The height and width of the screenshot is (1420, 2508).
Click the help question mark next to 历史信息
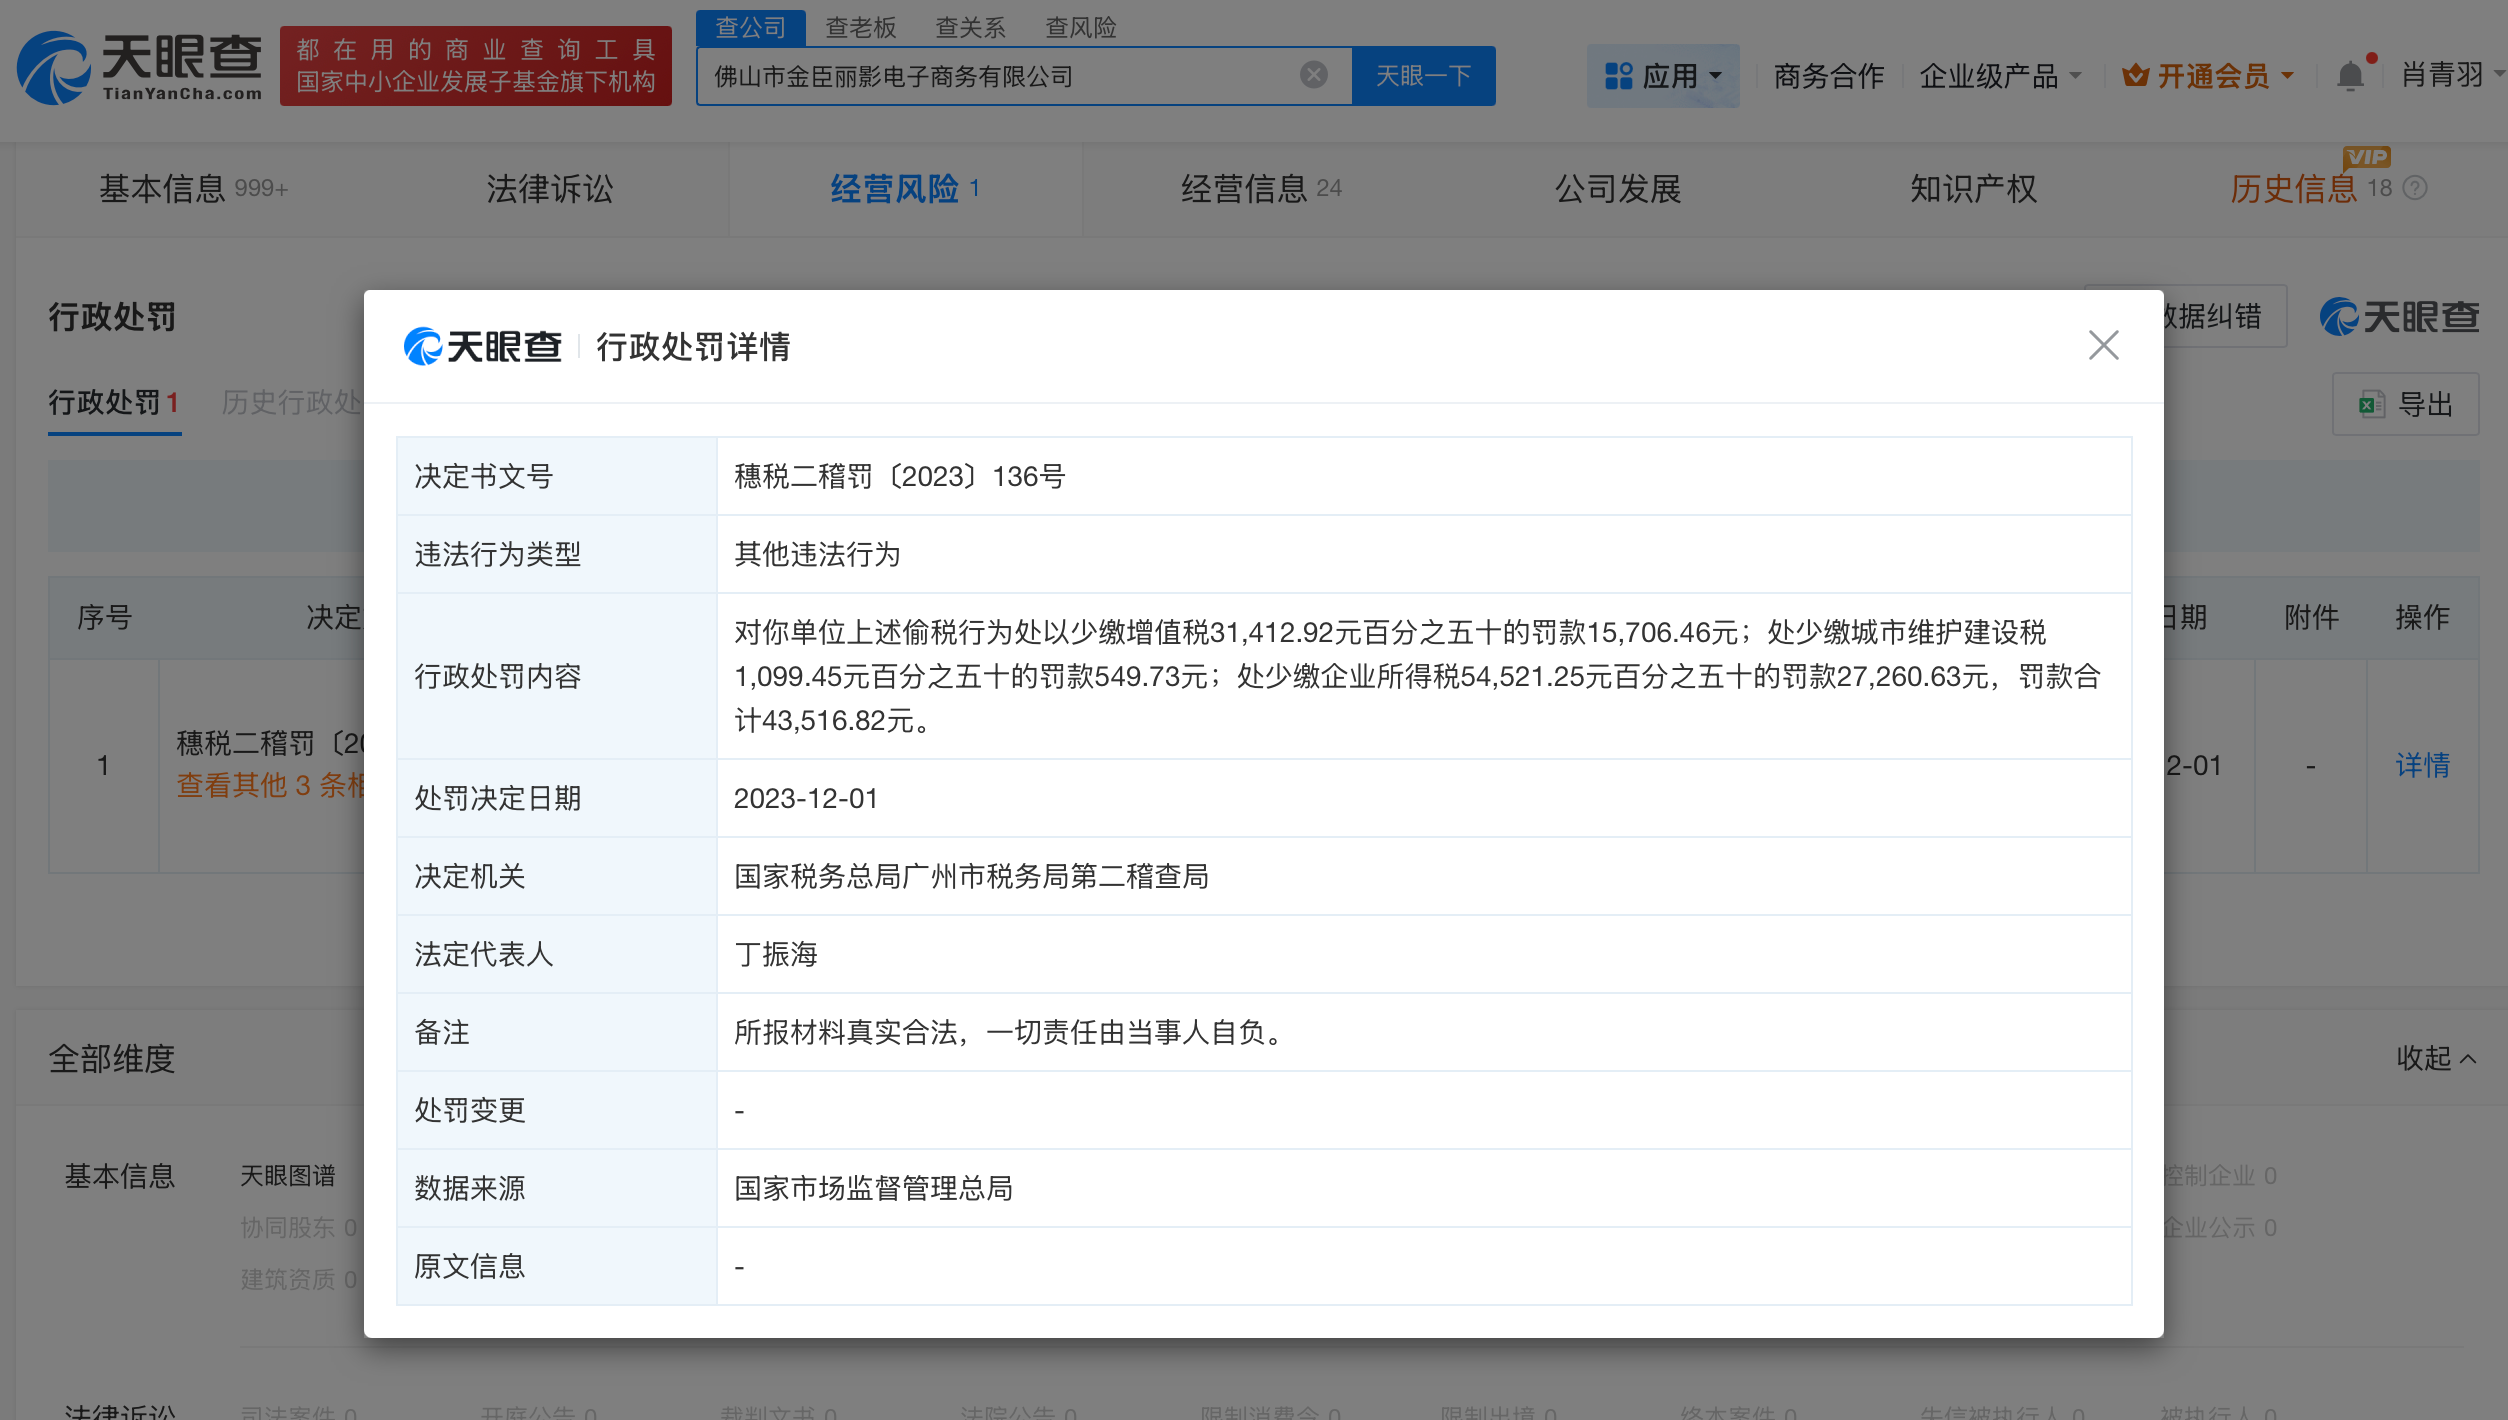point(2416,189)
